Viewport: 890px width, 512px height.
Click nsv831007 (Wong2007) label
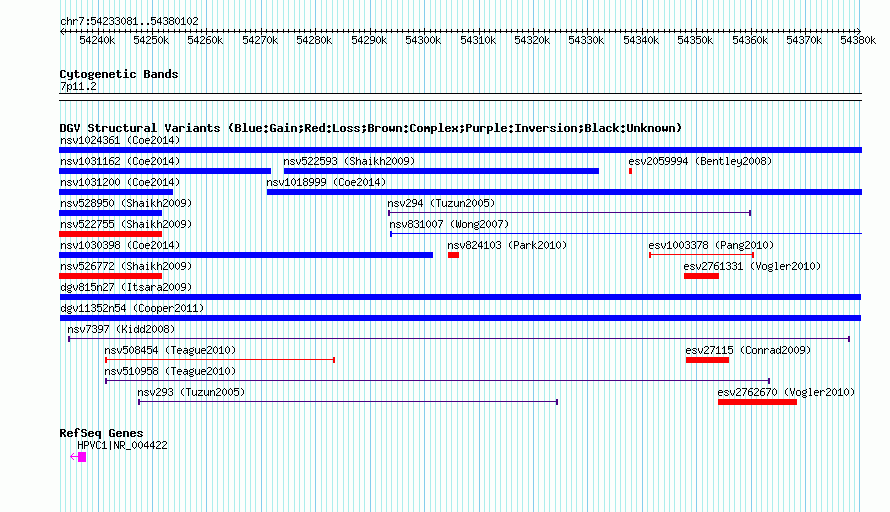click(x=449, y=224)
